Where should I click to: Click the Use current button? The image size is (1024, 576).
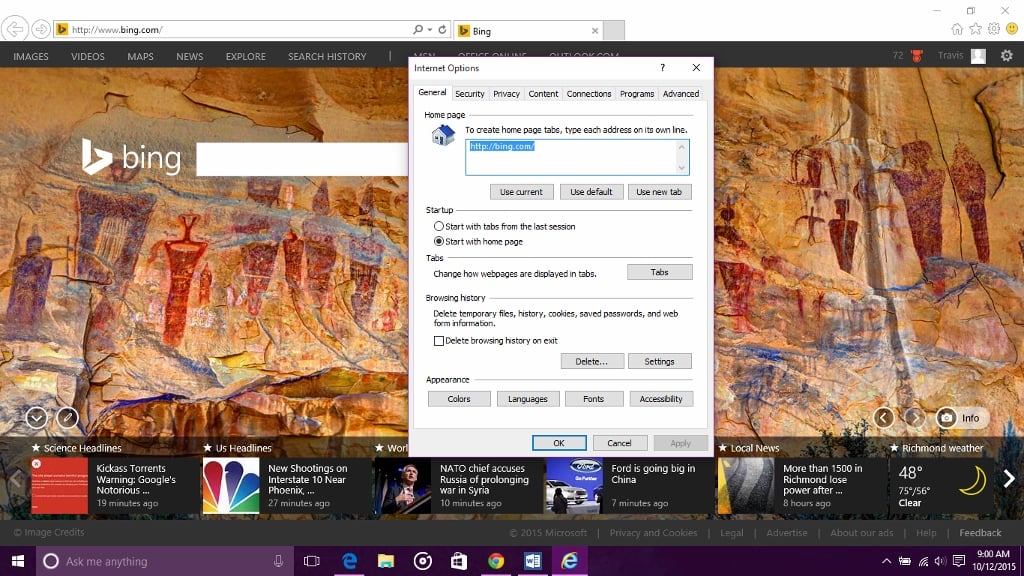click(521, 191)
